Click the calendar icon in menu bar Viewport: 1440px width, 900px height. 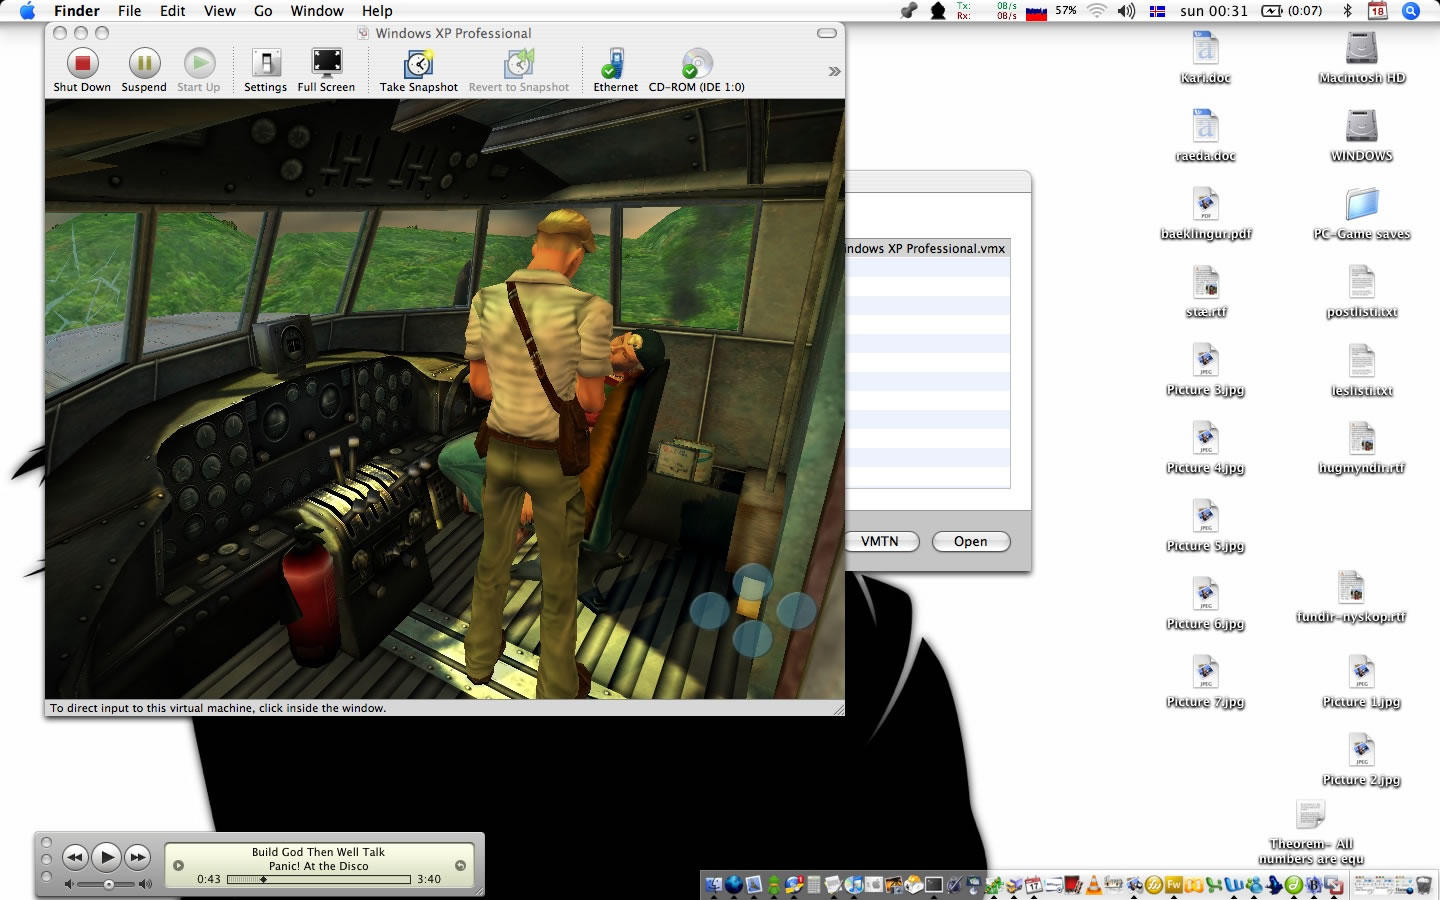tap(1378, 11)
